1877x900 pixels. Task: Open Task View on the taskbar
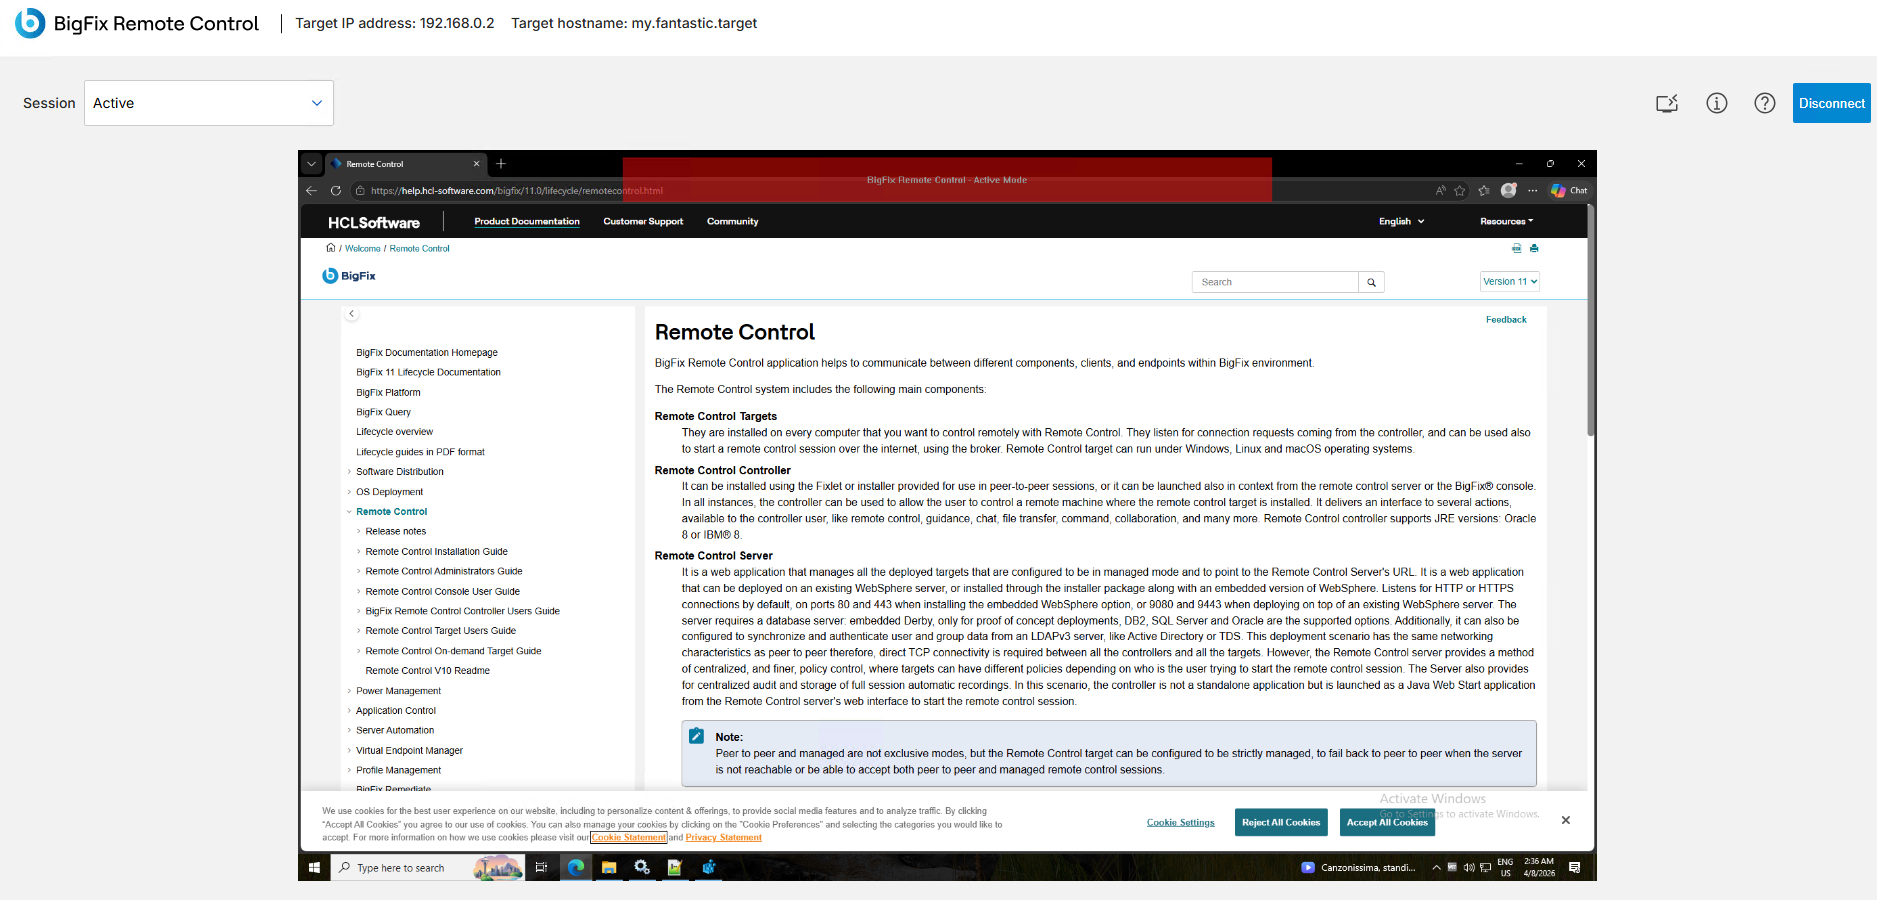tap(541, 868)
